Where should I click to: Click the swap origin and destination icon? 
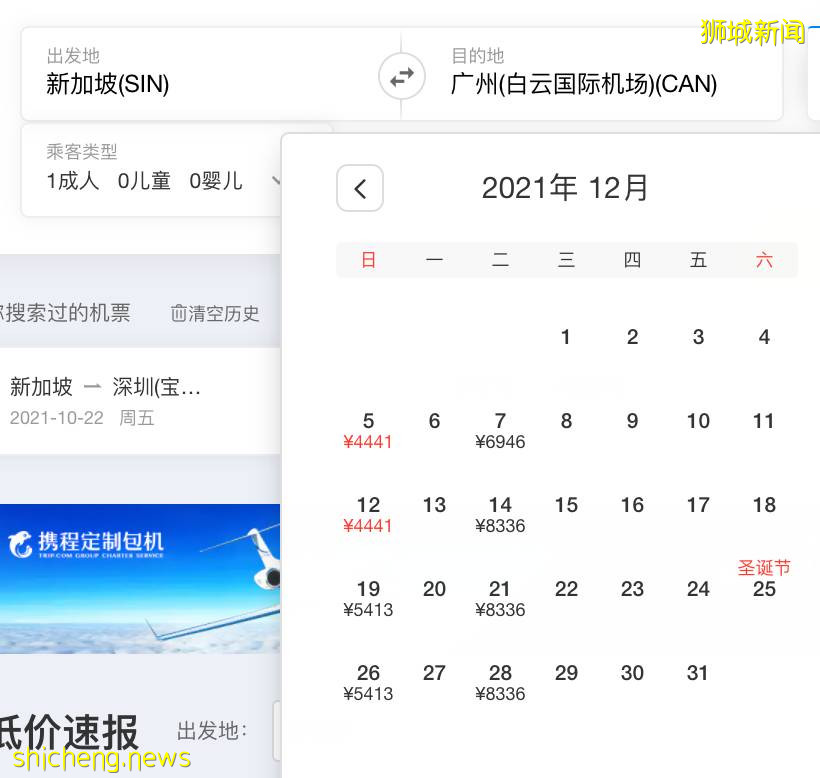401,75
